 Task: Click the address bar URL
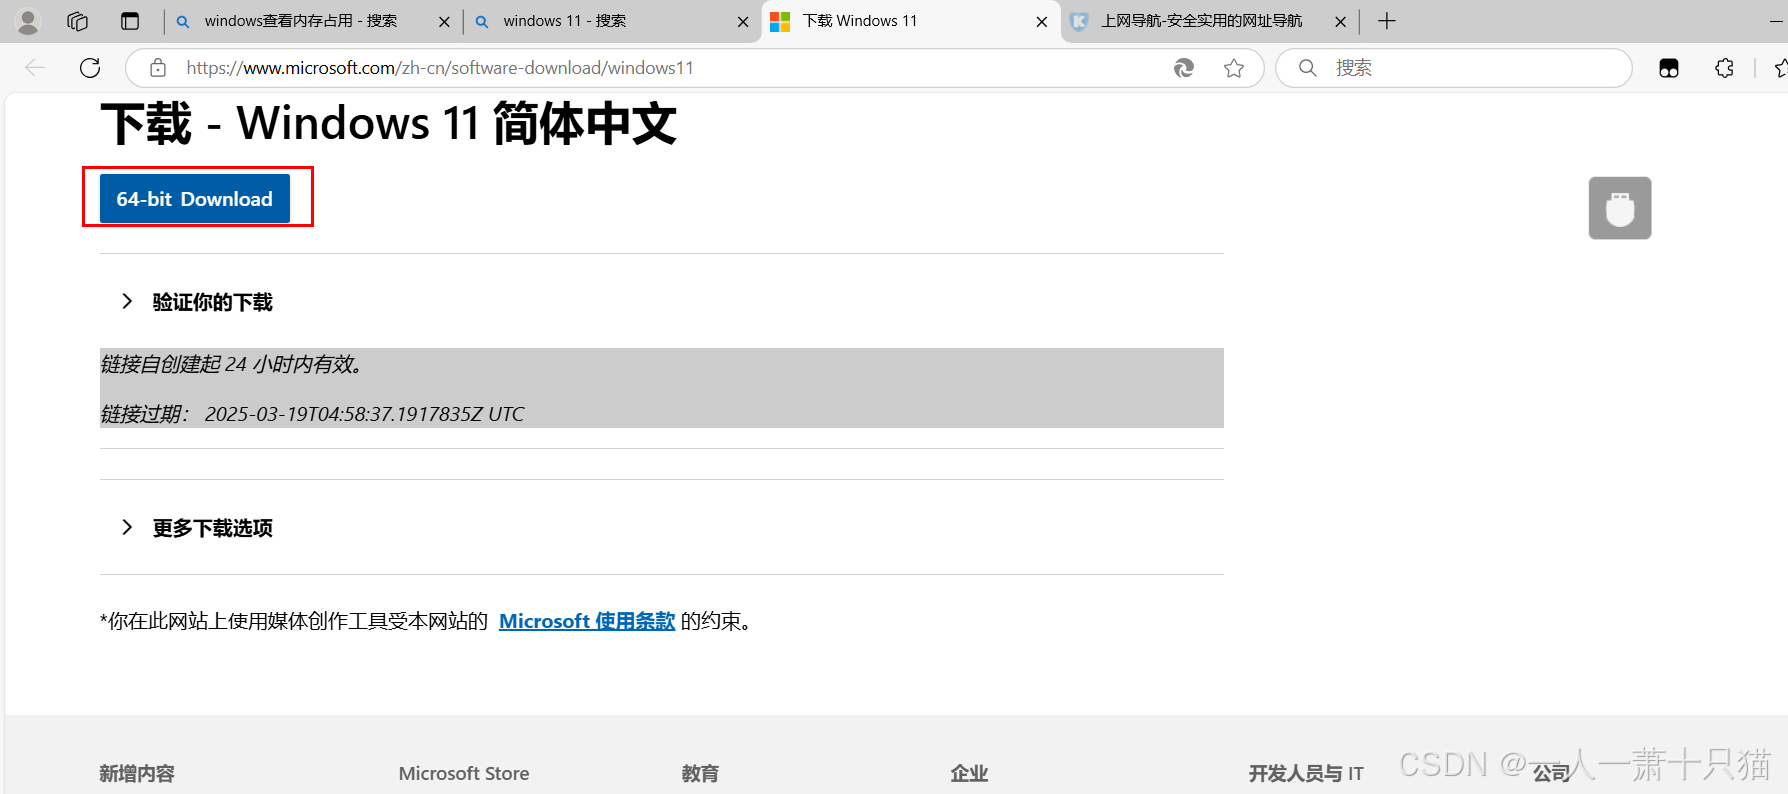click(x=440, y=68)
